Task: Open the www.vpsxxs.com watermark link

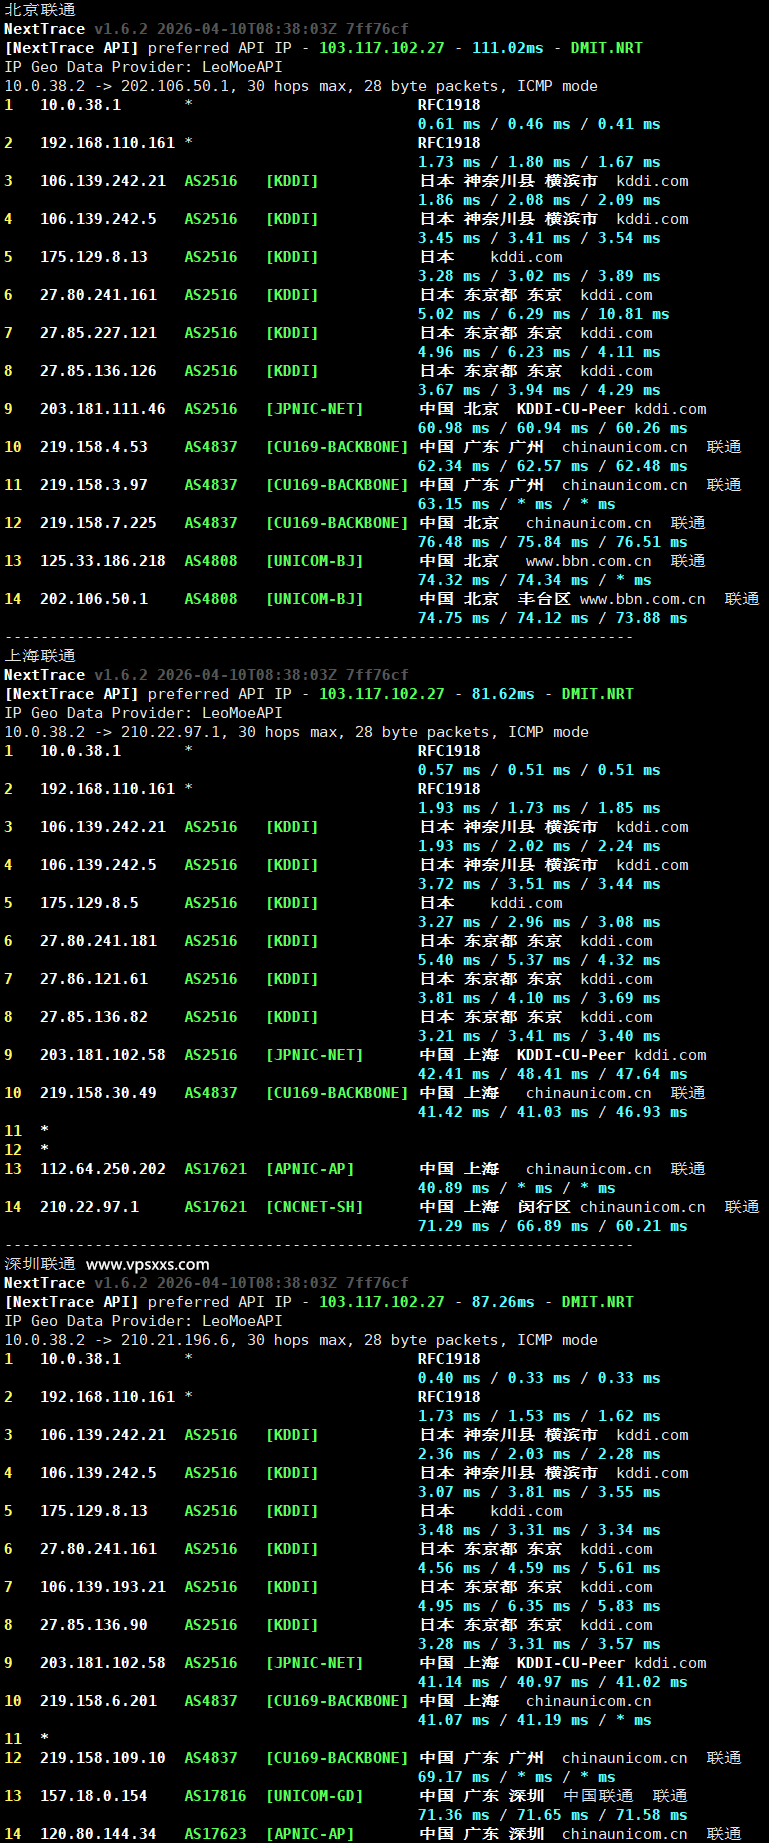Action: 148,1264
